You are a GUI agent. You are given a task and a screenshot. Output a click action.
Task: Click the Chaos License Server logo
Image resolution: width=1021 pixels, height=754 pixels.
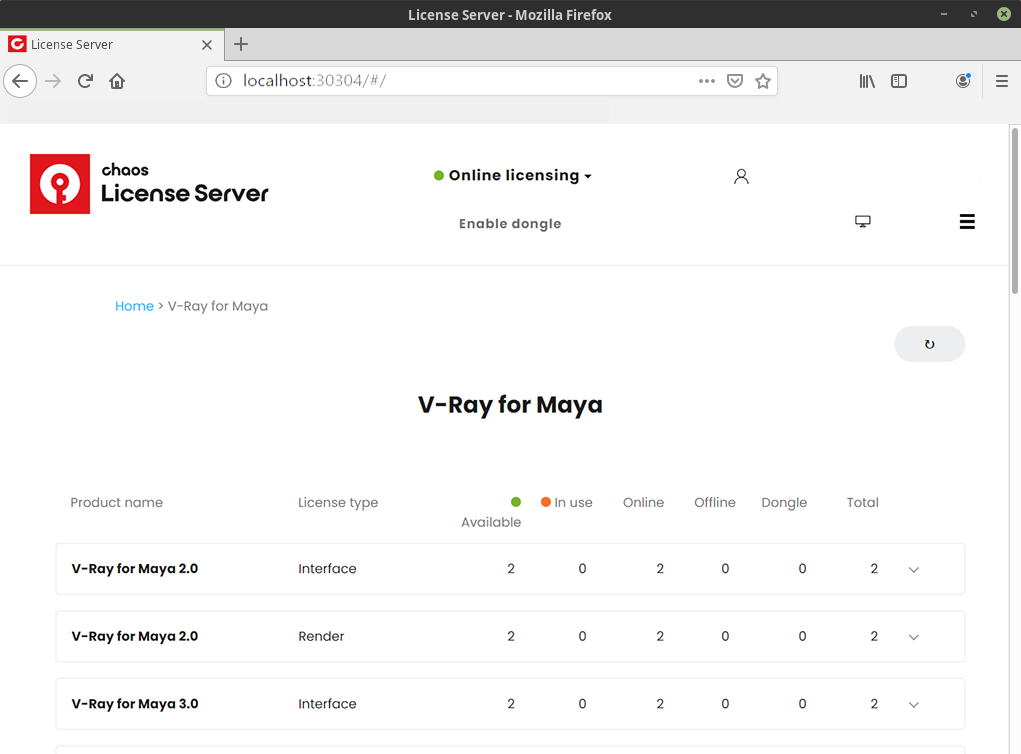tap(149, 184)
